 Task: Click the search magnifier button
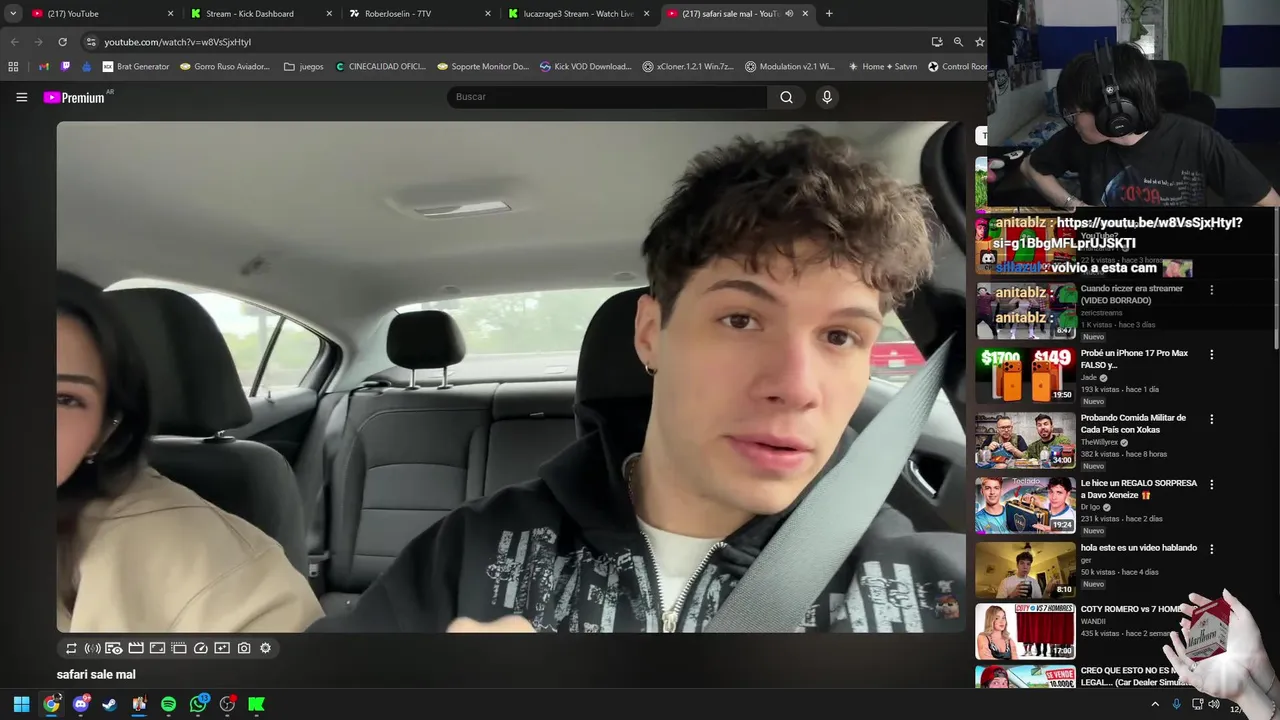[786, 97]
